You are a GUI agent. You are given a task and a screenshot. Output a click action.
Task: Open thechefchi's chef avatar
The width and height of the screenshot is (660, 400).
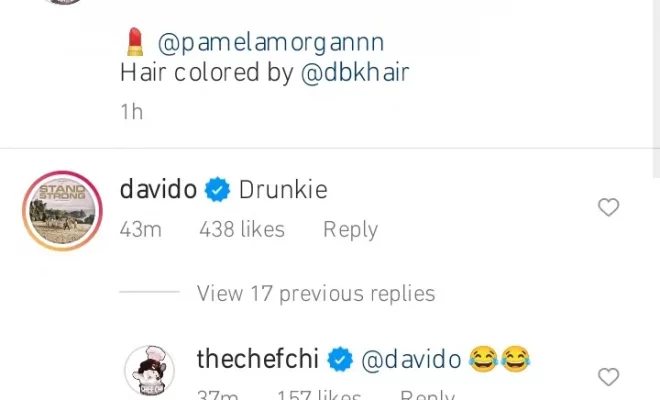pyautogui.click(x=149, y=371)
